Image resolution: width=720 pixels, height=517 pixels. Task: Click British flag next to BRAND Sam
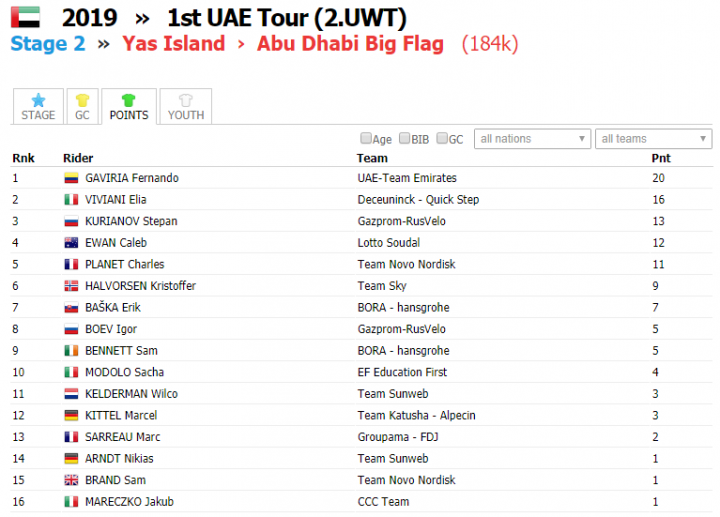71,480
